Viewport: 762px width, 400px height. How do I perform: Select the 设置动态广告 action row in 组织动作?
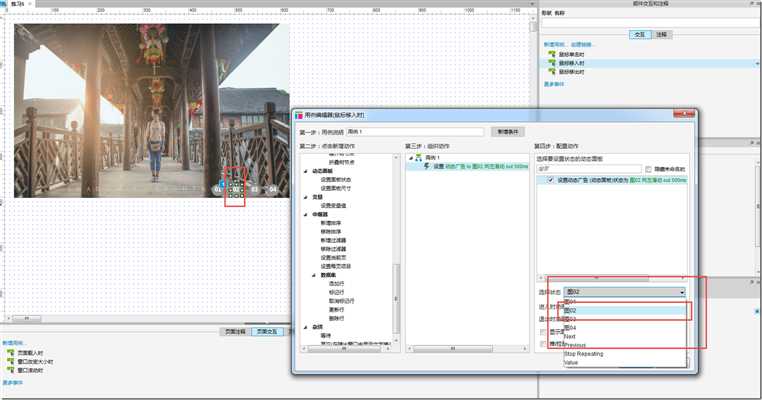pyautogui.click(x=468, y=166)
